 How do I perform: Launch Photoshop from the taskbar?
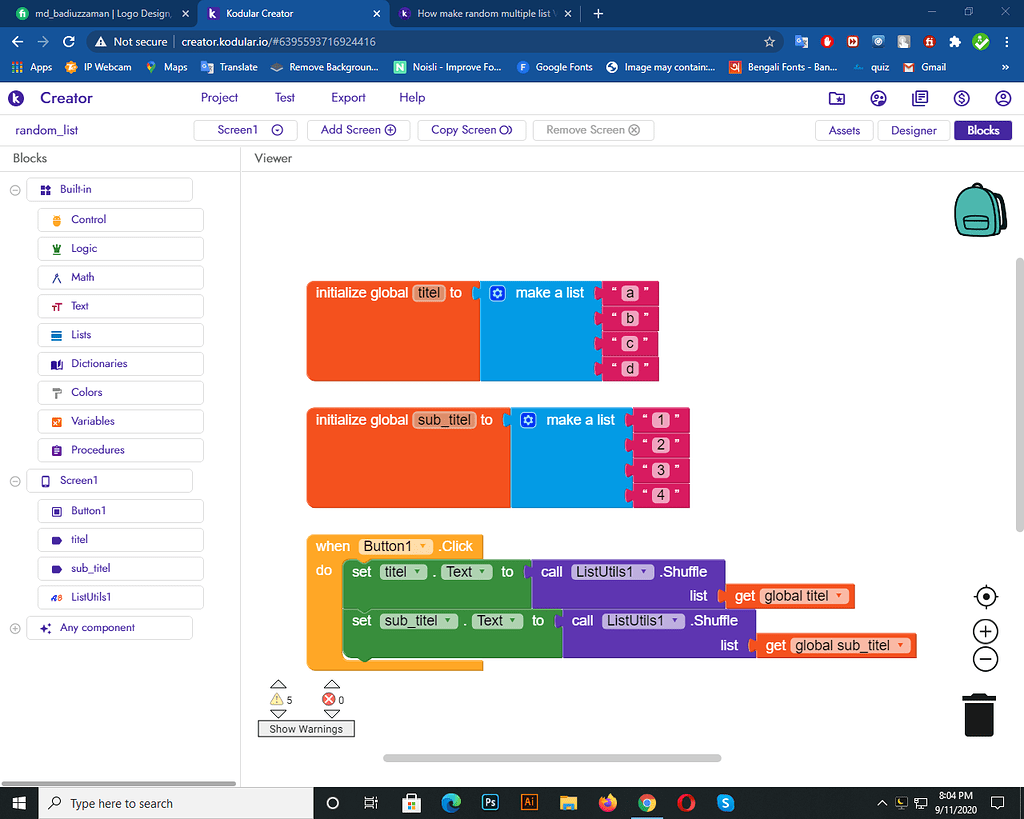[489, 802]
